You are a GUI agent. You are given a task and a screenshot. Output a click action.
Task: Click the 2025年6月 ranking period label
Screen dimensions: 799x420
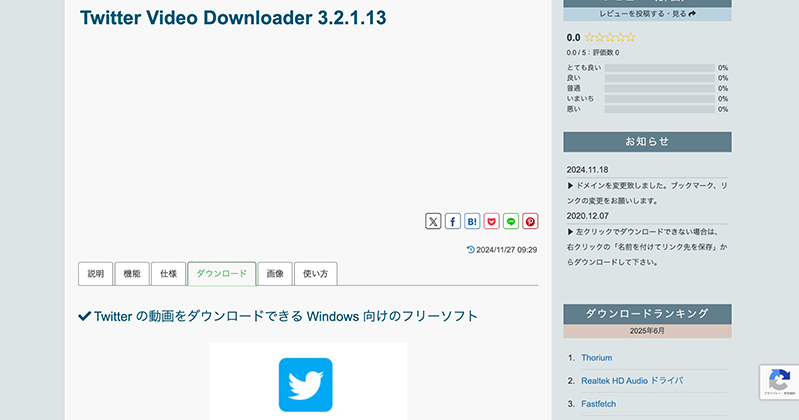point(647,331)
